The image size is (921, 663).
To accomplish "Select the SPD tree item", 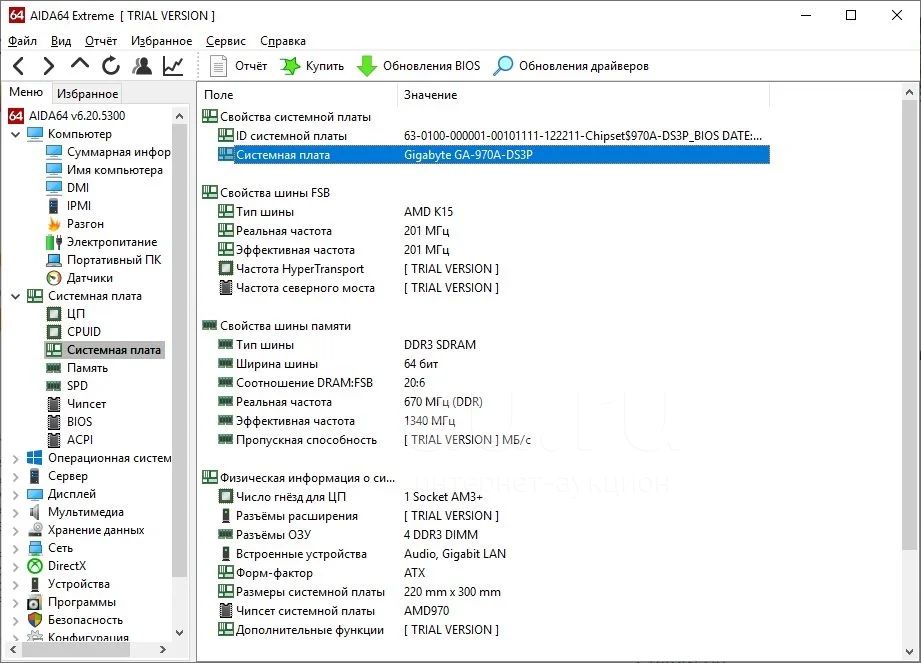I will pyautogui.click(x=67, y=386).
